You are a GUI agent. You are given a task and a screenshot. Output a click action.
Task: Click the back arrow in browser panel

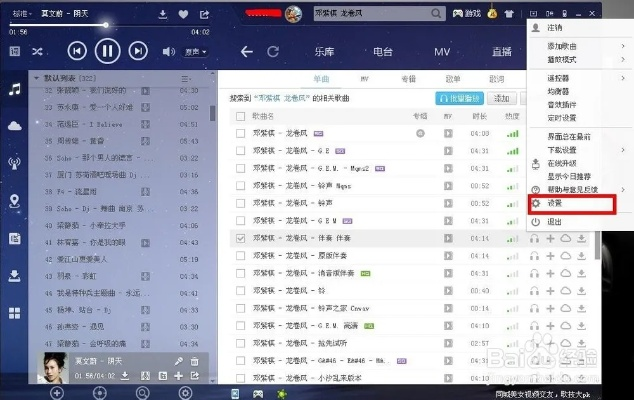[x=247, y=51]
